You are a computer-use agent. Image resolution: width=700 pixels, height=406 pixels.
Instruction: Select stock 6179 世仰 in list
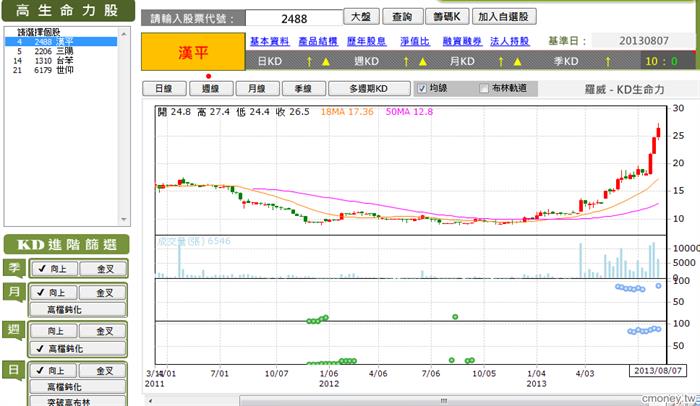pyautogui.click(x=61, y=70)
